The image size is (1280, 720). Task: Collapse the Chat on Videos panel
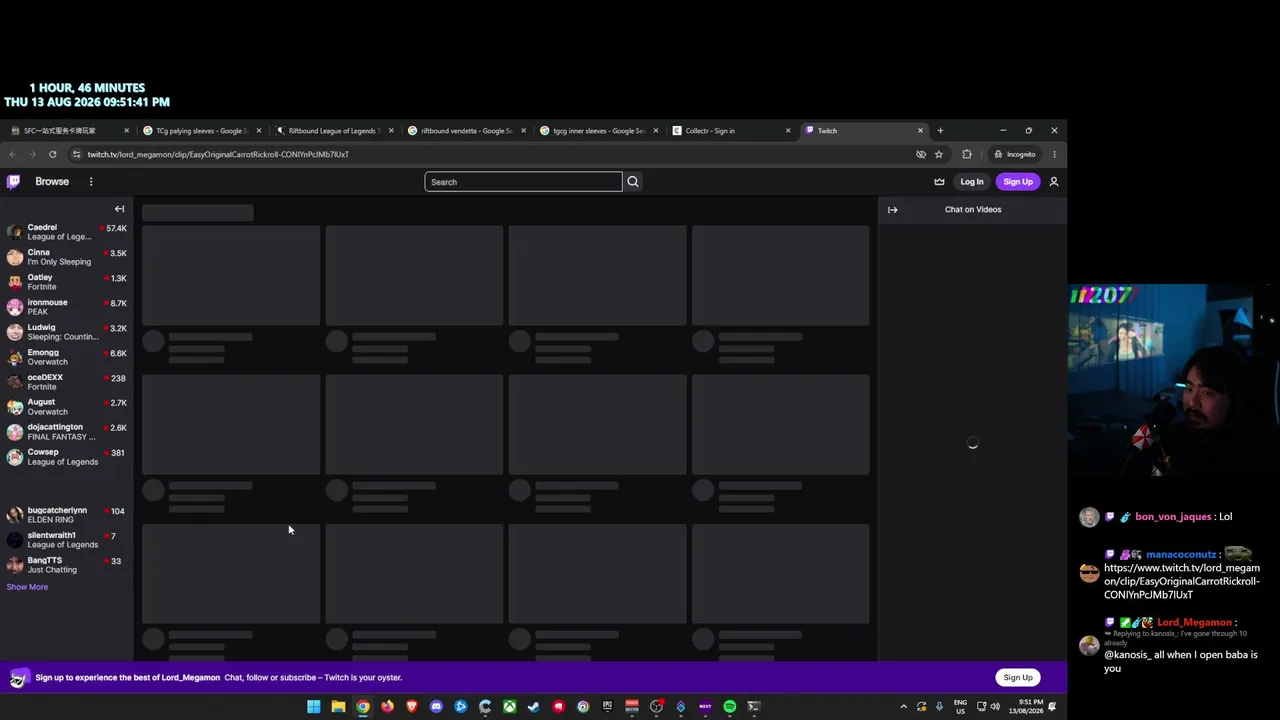[893, 210]
